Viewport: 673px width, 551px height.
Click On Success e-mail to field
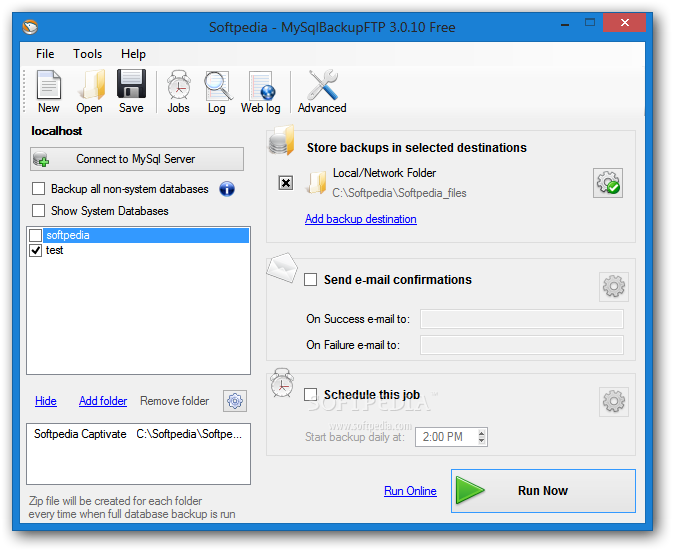click(x=522, y=319)
